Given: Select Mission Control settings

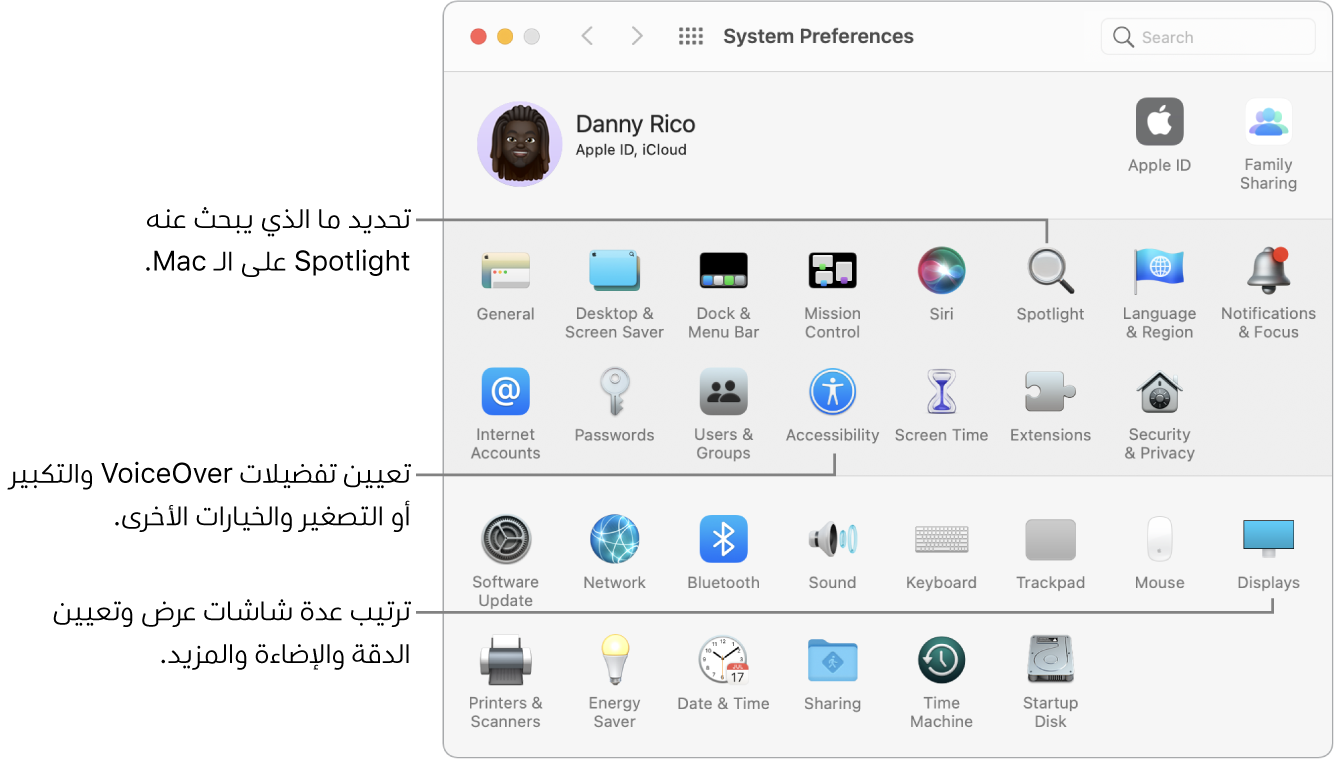Looking at the screenshot, I should coord(832,270).
